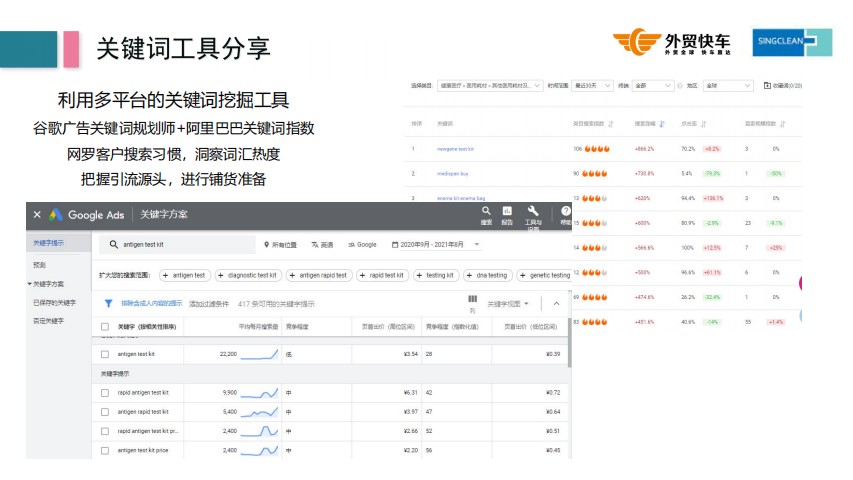853x480 pixels.
Task: Open the Help question-mark icon
Action: (x=566, y=211)
